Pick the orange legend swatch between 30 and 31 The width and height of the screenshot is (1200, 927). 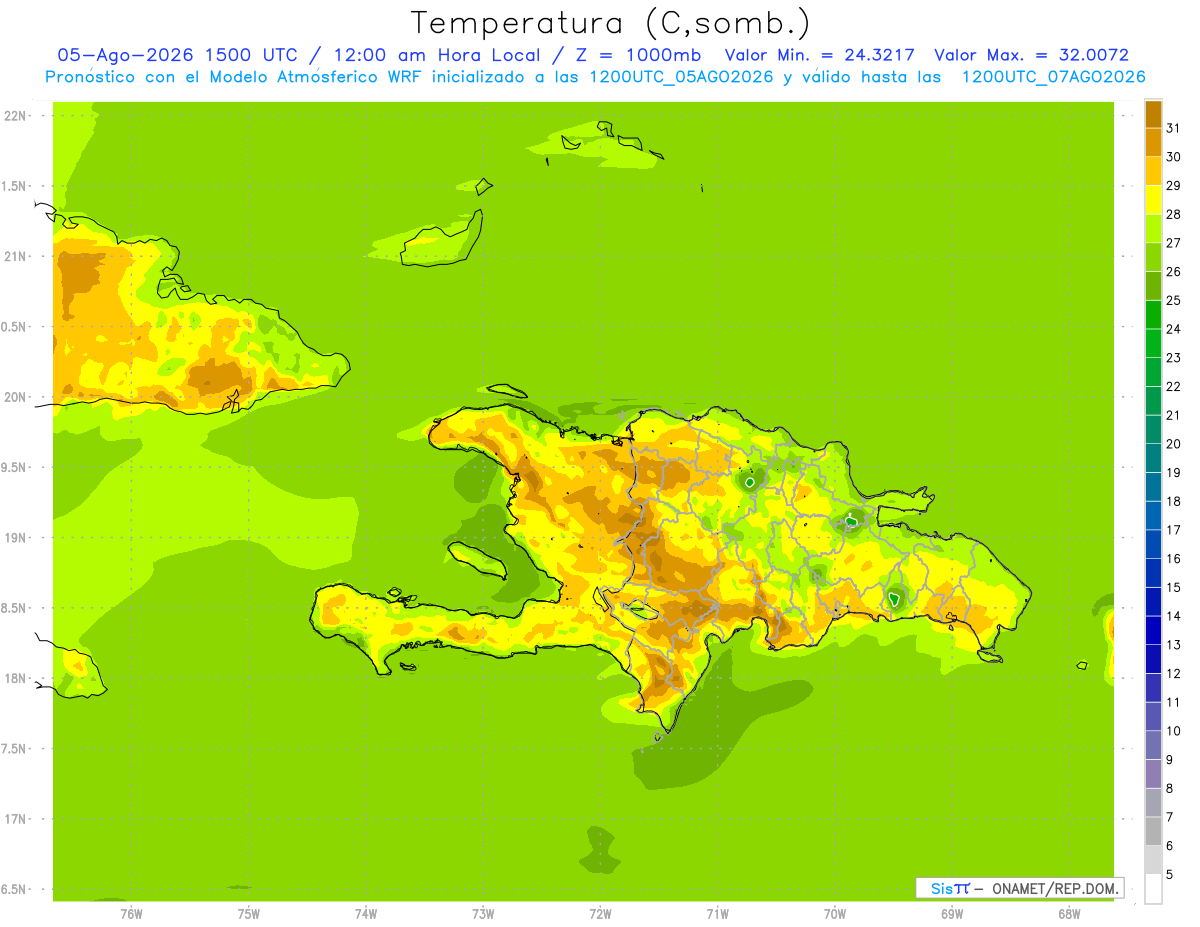click(x=1153, y=143)
